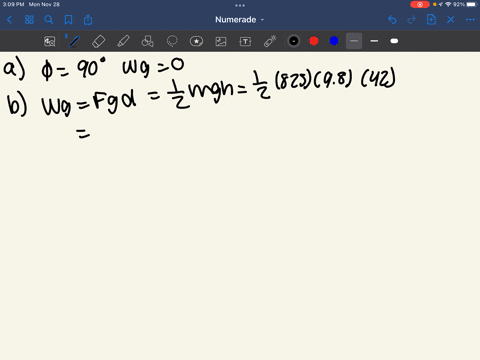Select the Pen tool
480x360 pixels.
(x=74, y=41)
